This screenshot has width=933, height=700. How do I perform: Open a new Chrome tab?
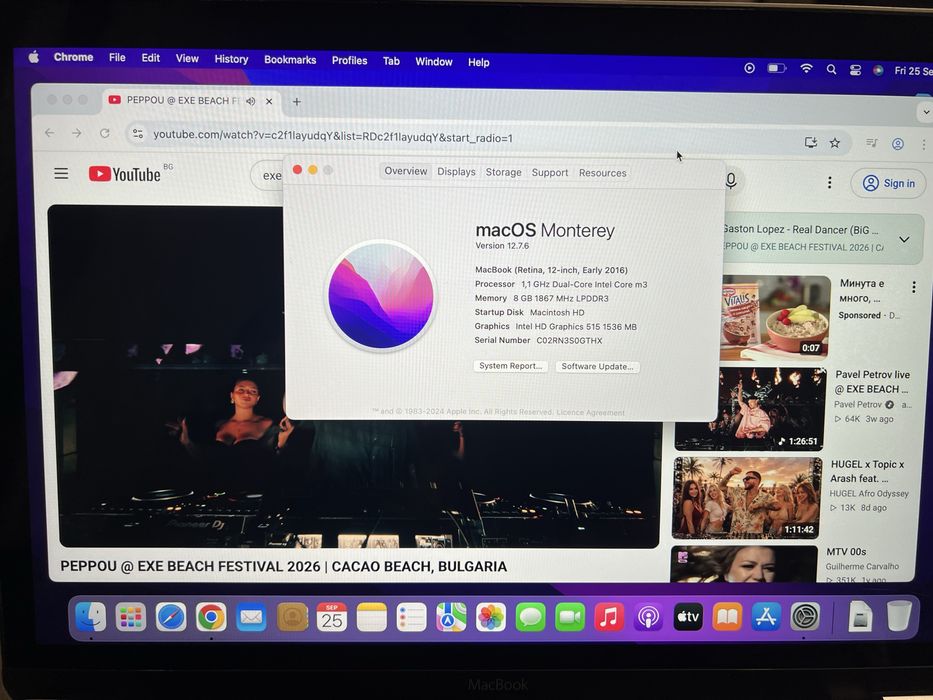(296, 102)
